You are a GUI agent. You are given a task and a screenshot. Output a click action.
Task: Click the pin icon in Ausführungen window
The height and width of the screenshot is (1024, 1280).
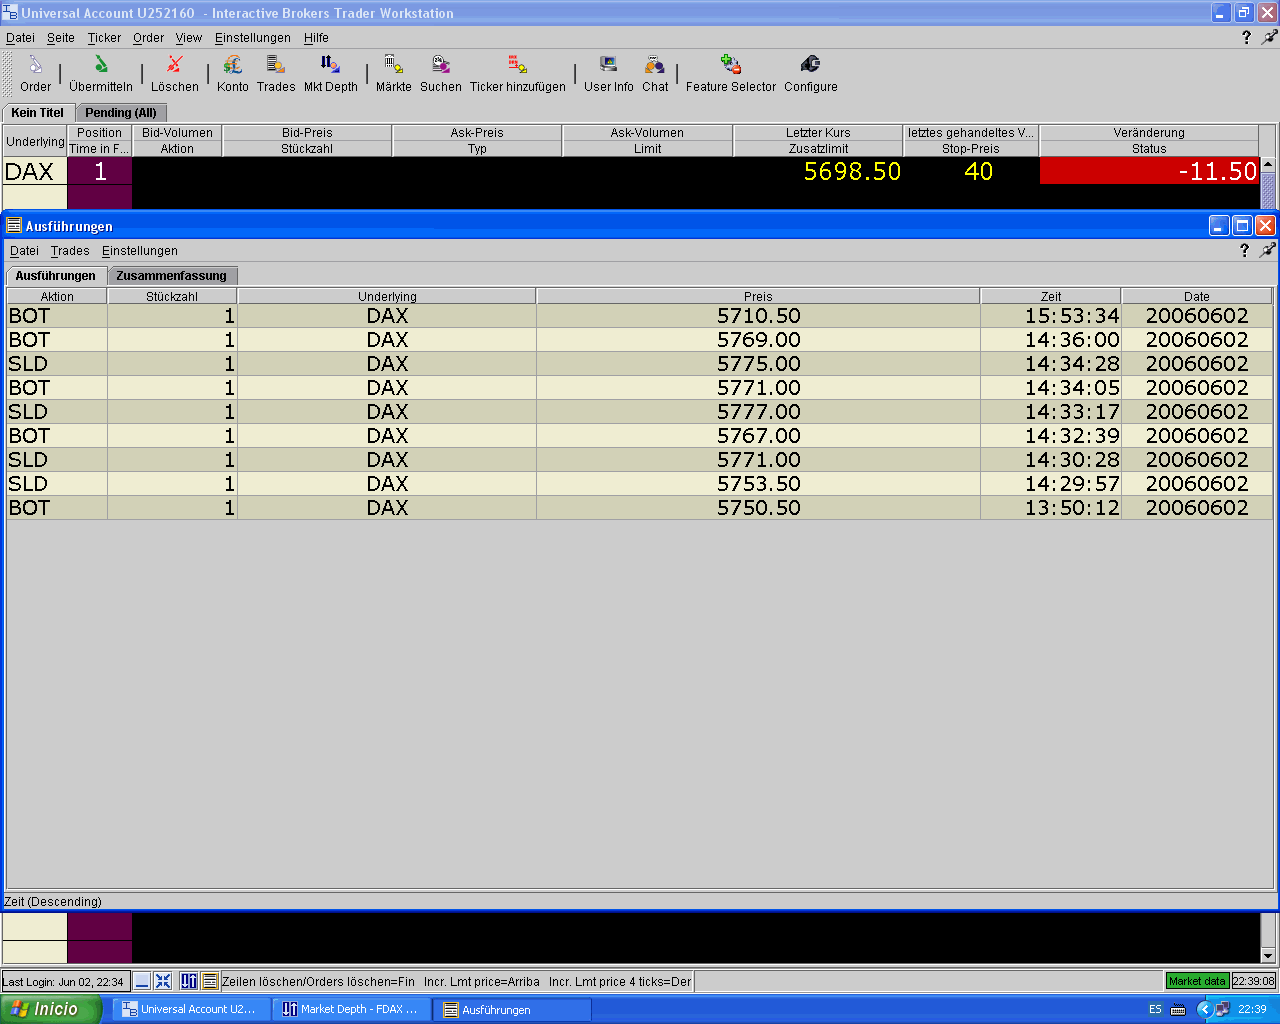click(x=1267, y=250)
